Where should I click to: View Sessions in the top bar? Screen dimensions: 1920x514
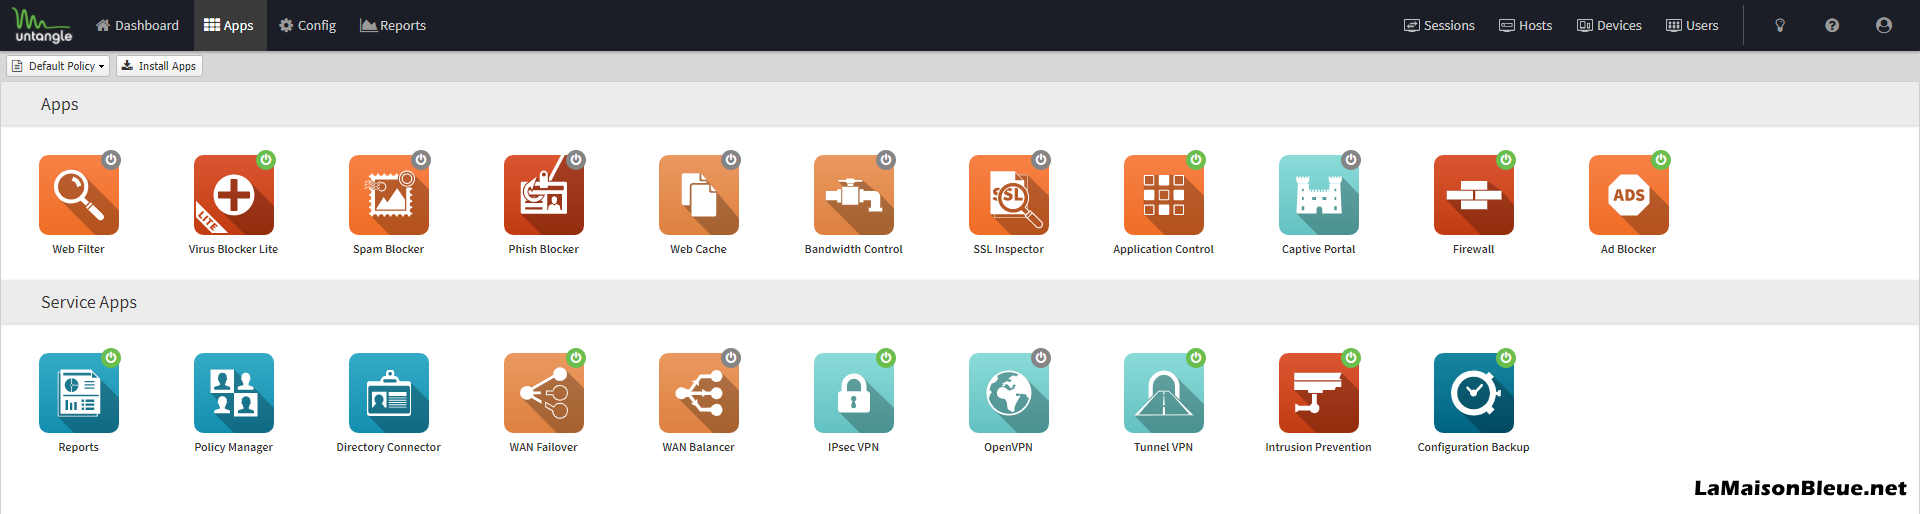pos(1439,25)
